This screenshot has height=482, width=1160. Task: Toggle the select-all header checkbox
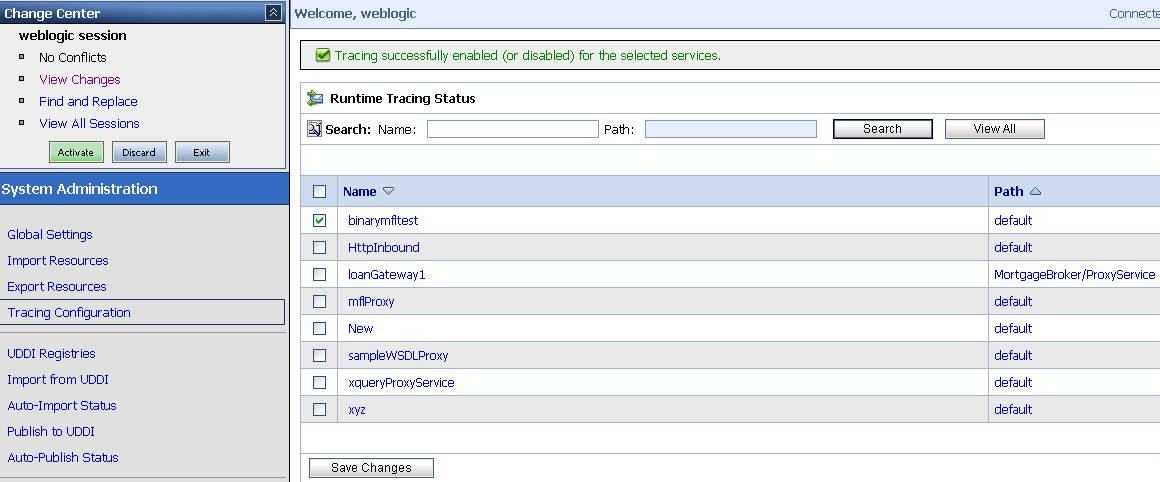tap(320, 191)
